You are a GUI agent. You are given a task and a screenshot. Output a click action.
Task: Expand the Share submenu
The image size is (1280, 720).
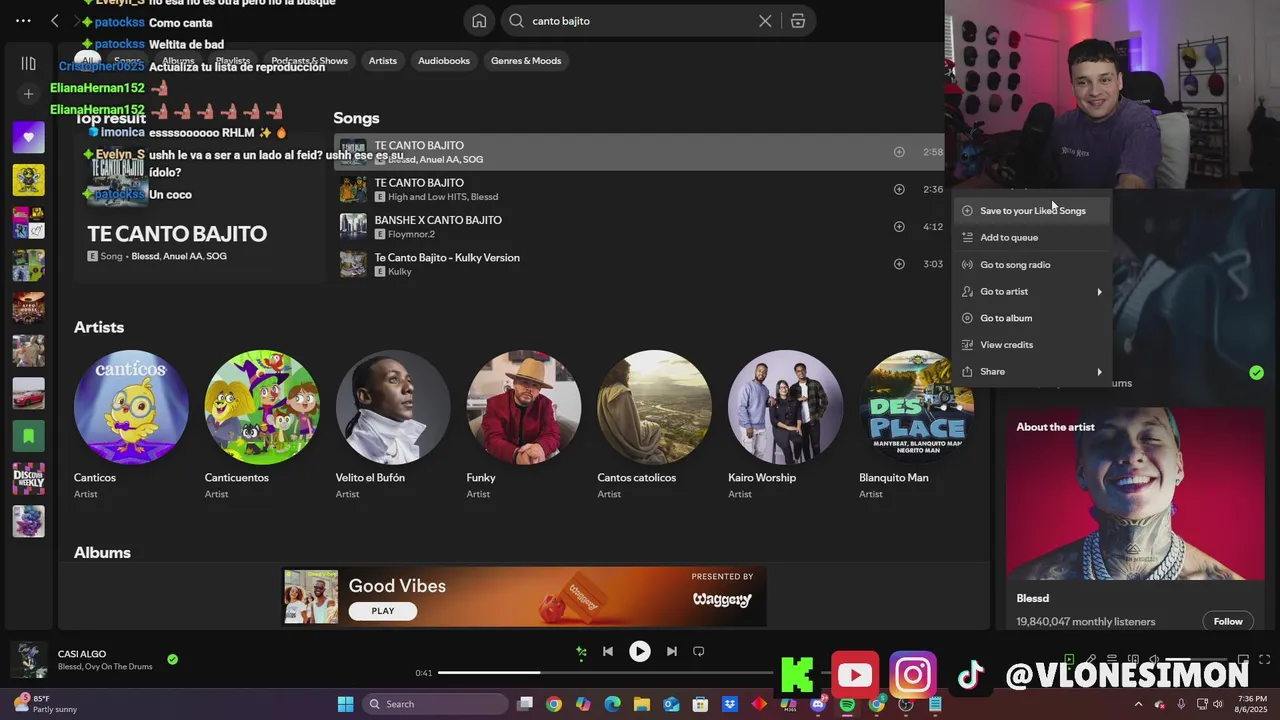coord(1032,371)
